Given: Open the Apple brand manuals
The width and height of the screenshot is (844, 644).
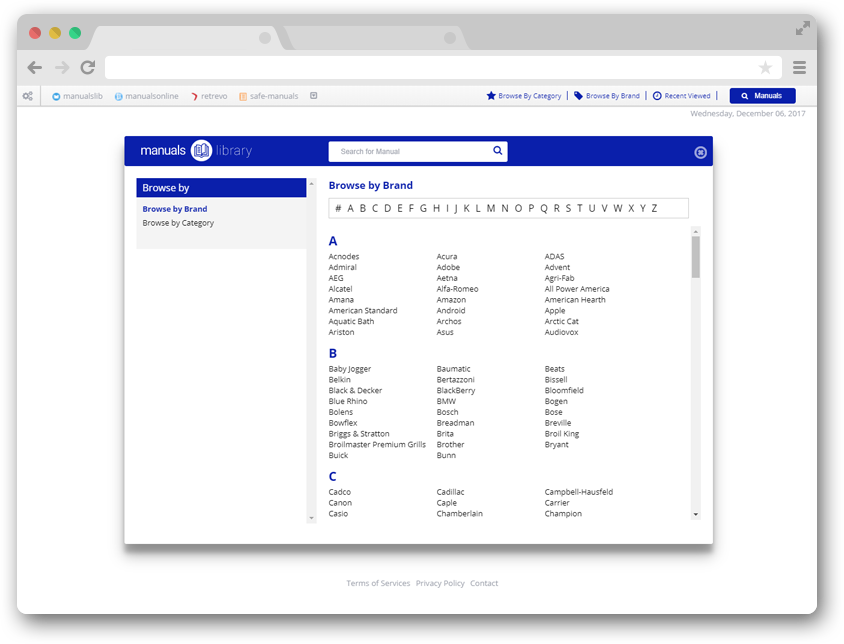Looking at the screenshot, I should pyautogui.click(x=555, y=311).
